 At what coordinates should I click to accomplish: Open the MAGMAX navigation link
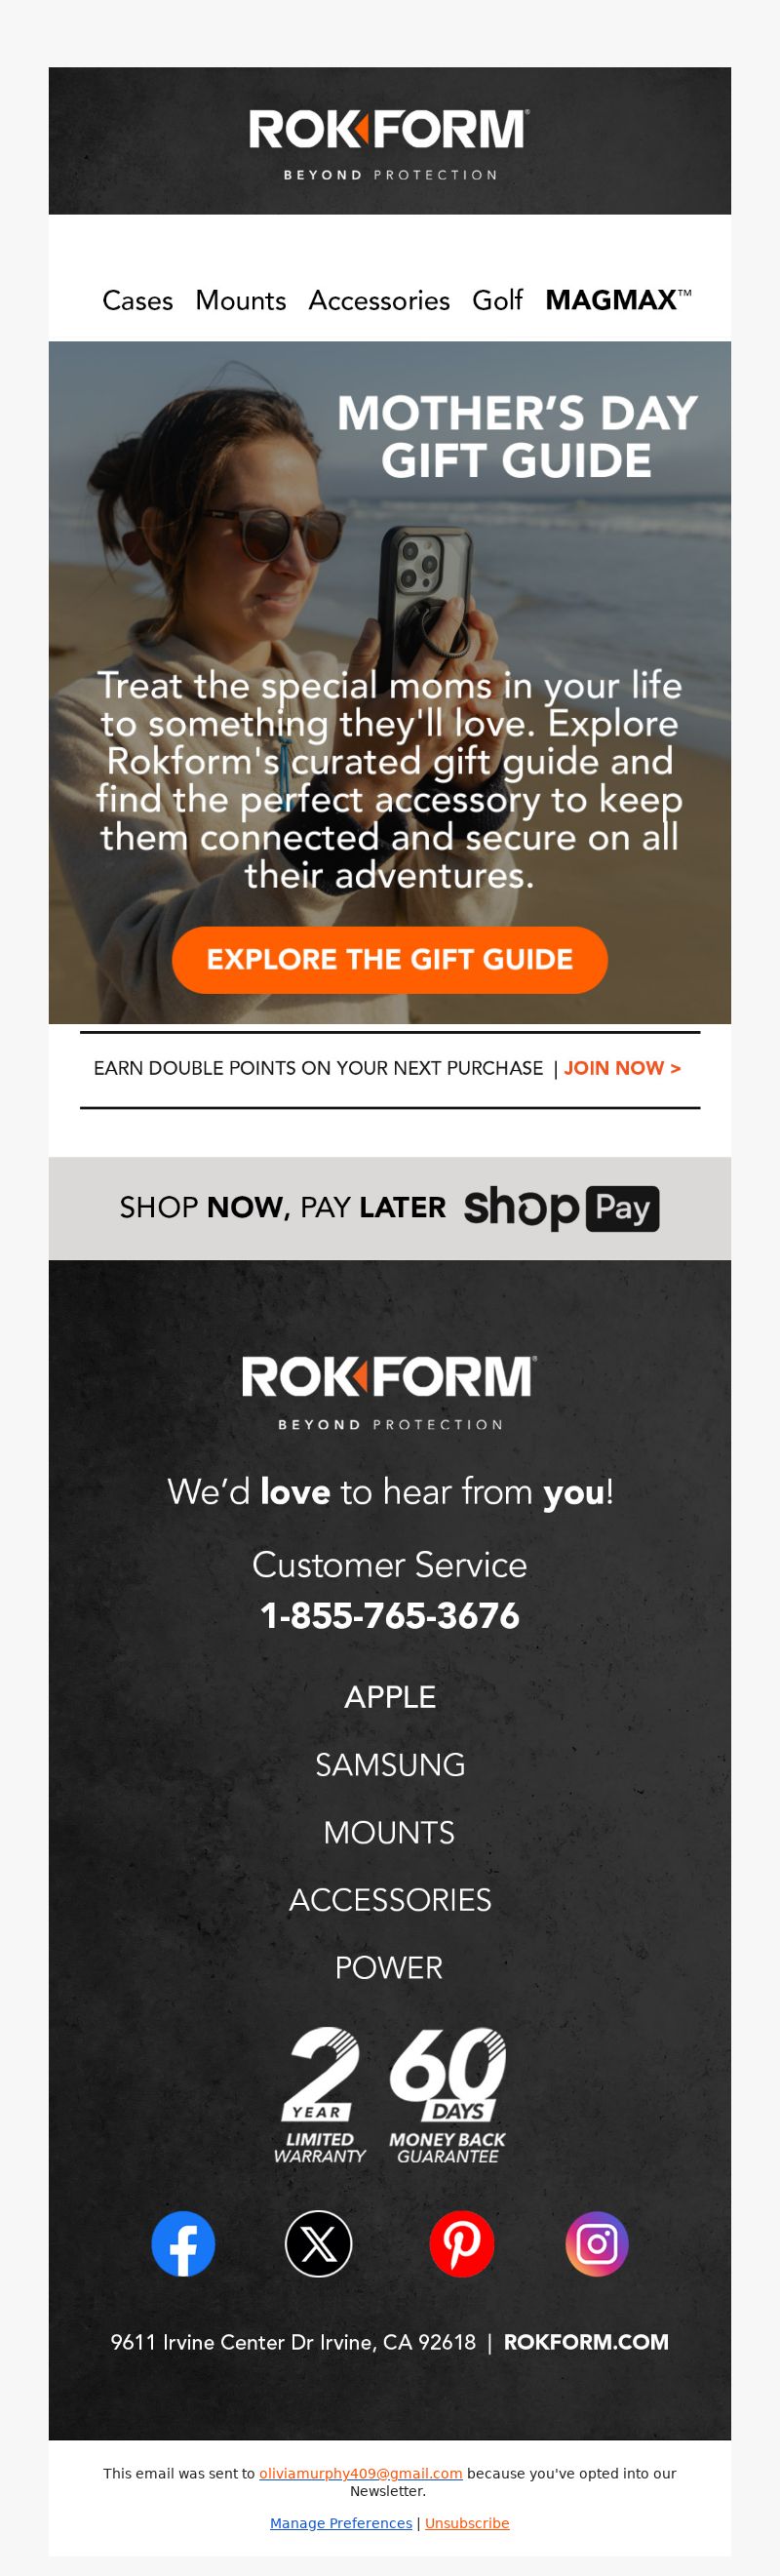[618, 300]
